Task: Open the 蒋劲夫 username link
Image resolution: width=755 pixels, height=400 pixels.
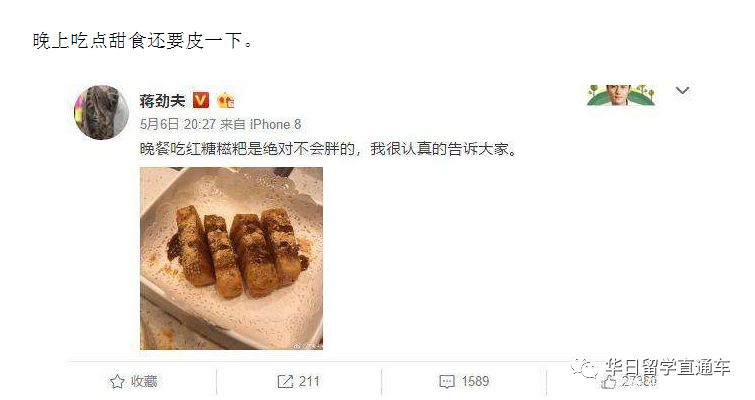Action: pyautogui.click(x=162, y=101)
